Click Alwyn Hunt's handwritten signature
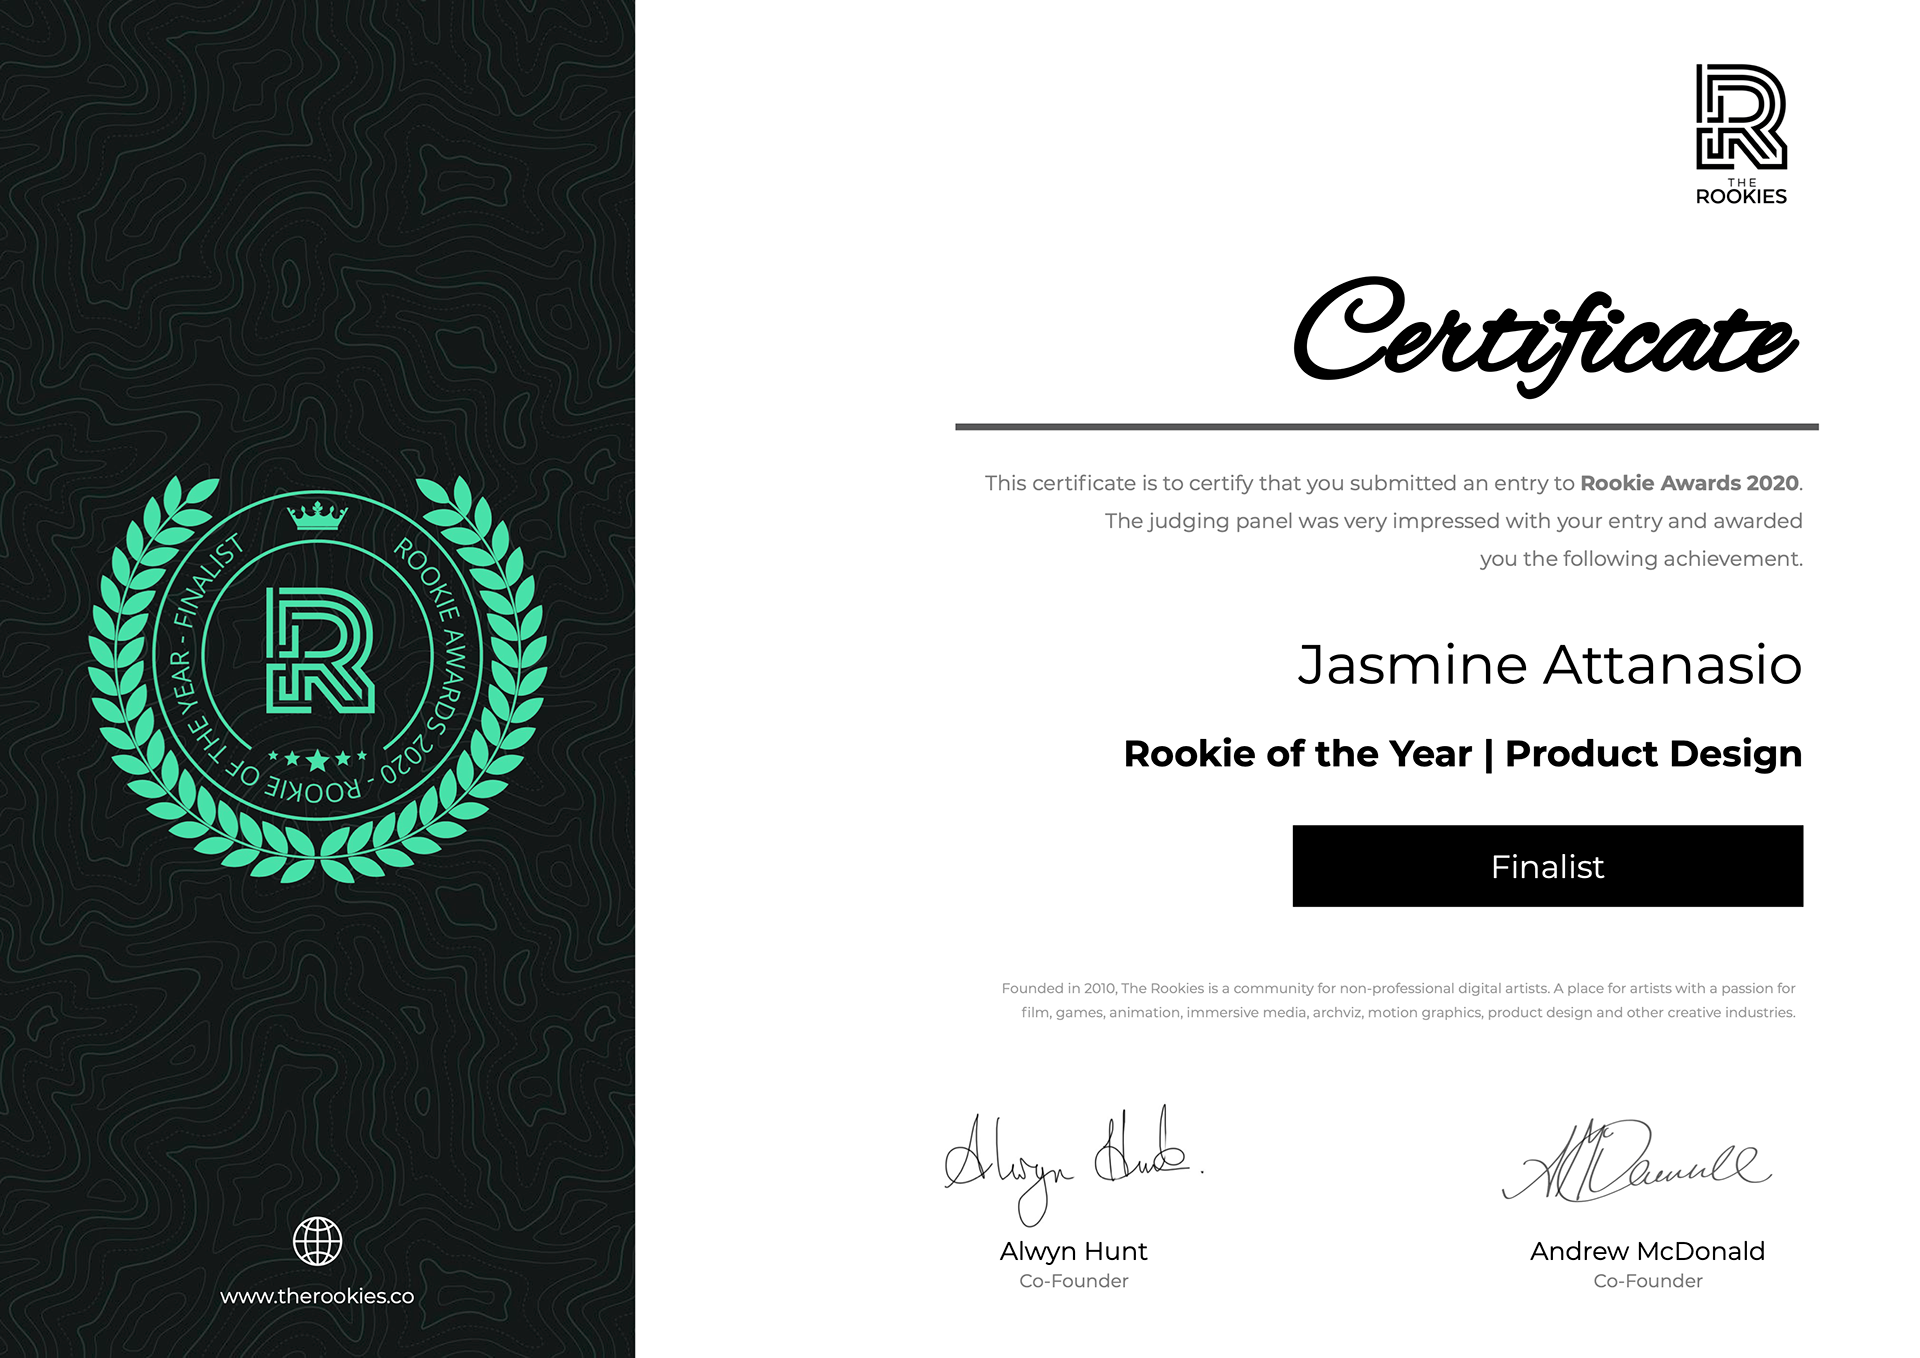Image resolution: width=1920 pixels, height=1358 pixels. [1073, 1165]
